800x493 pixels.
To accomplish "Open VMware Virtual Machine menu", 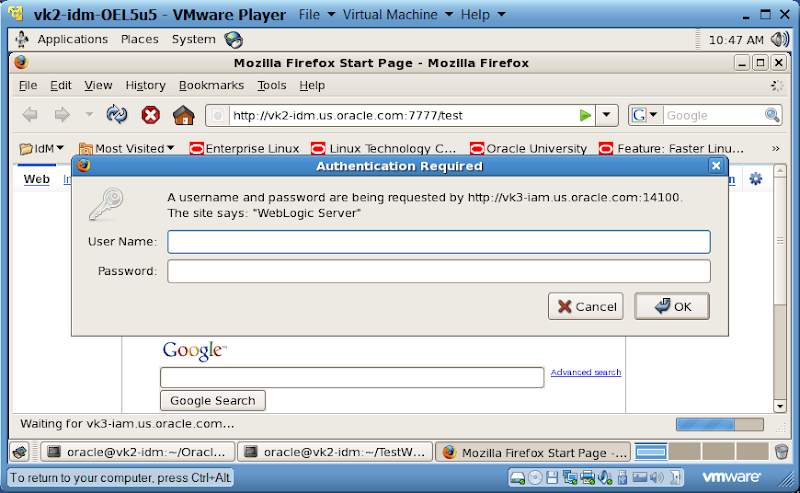I will tap(397, 14).
